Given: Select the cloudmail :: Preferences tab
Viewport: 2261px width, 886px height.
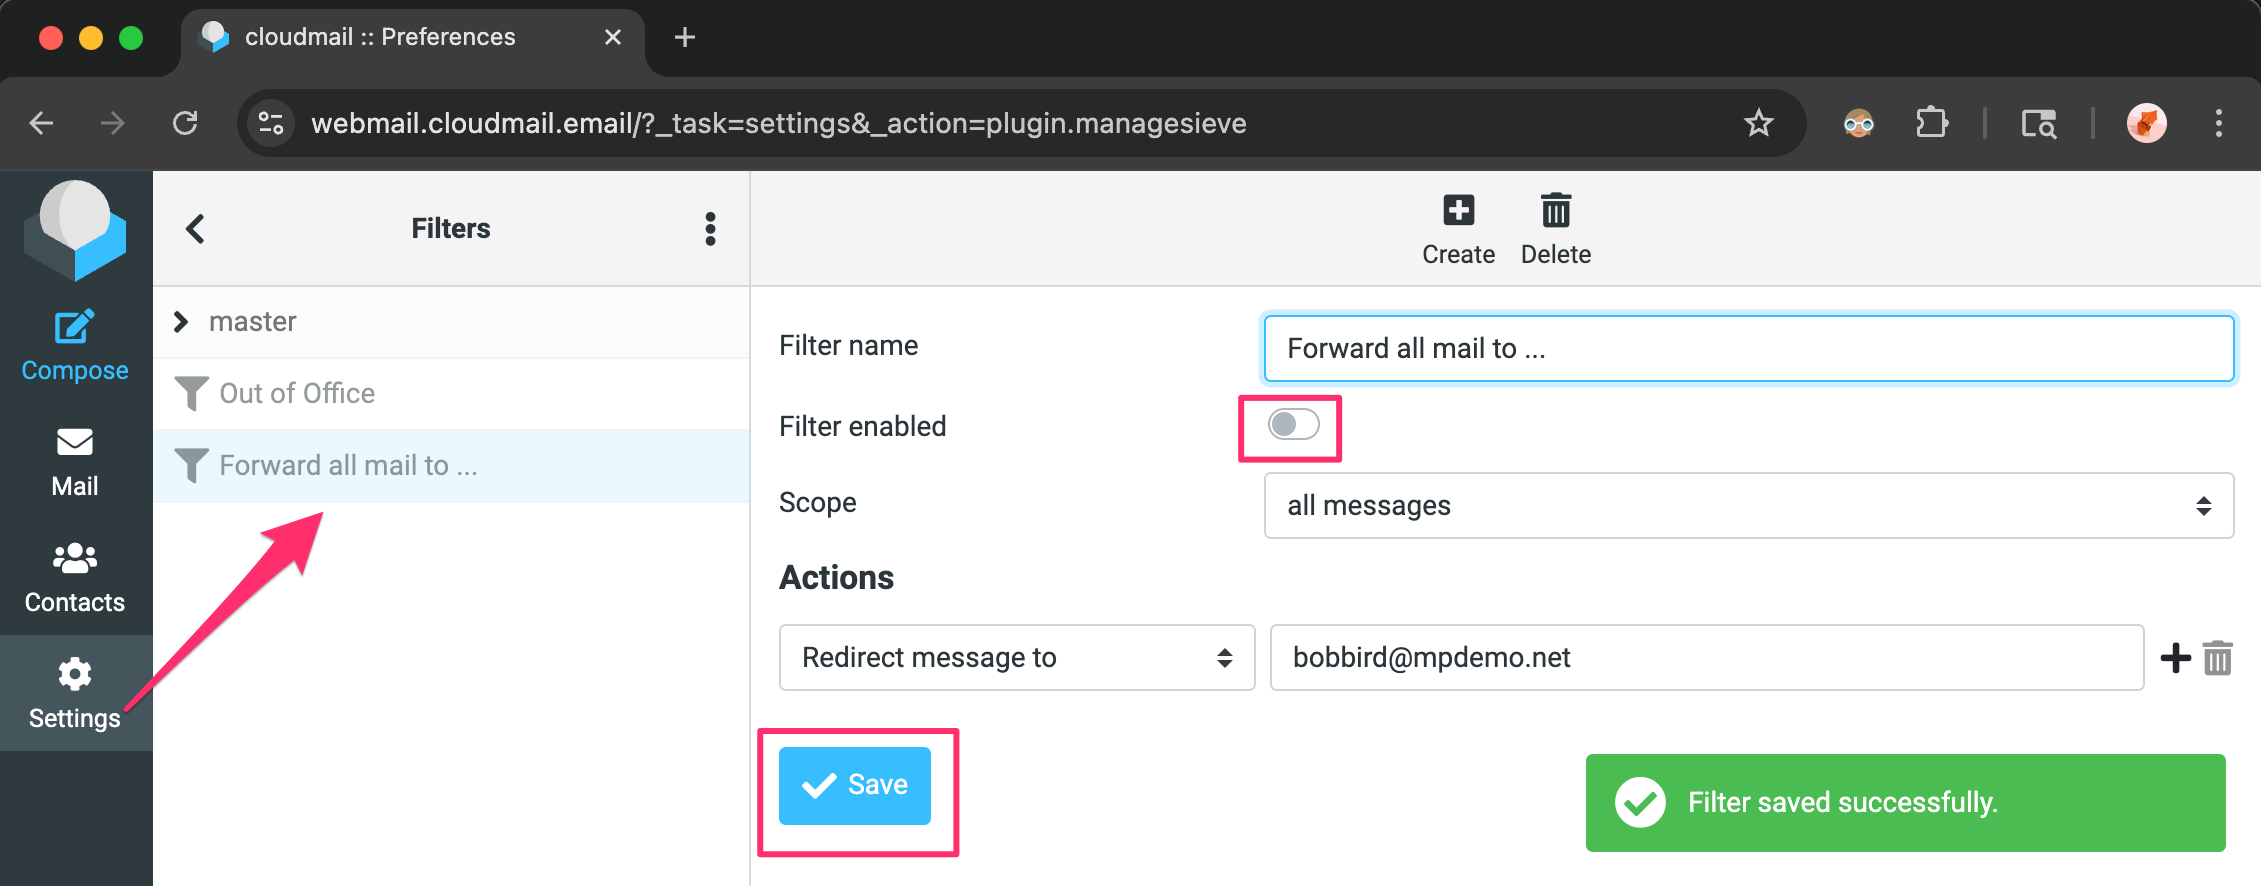Looking at the screenshot, I should [412, 38].
